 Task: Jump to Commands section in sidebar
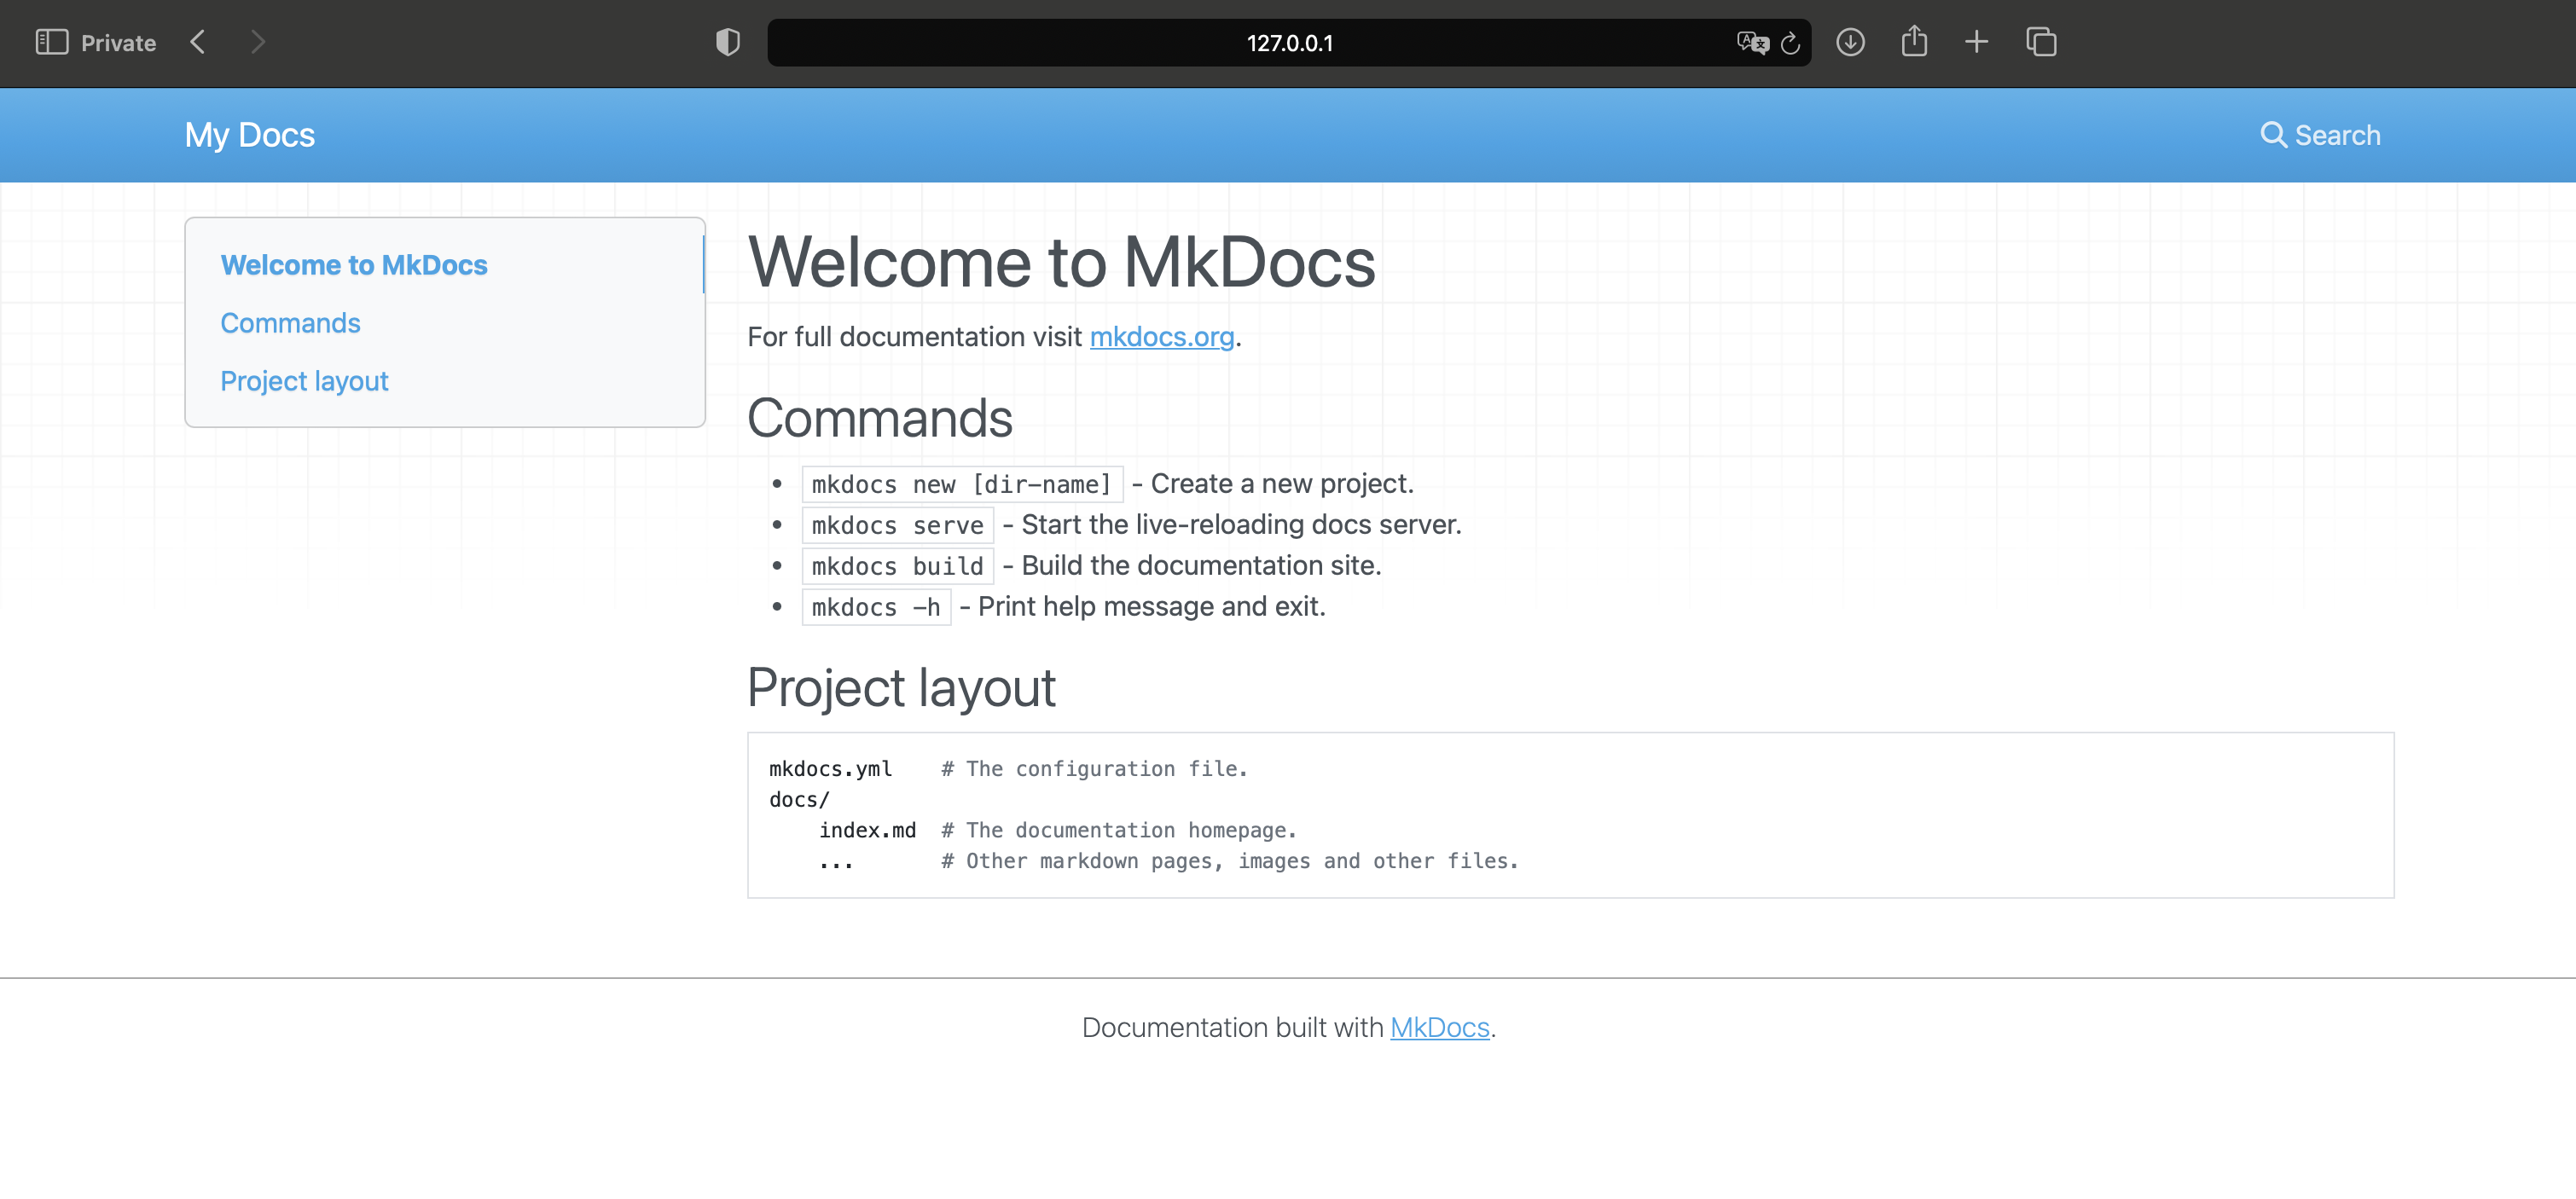pos(290,323)
